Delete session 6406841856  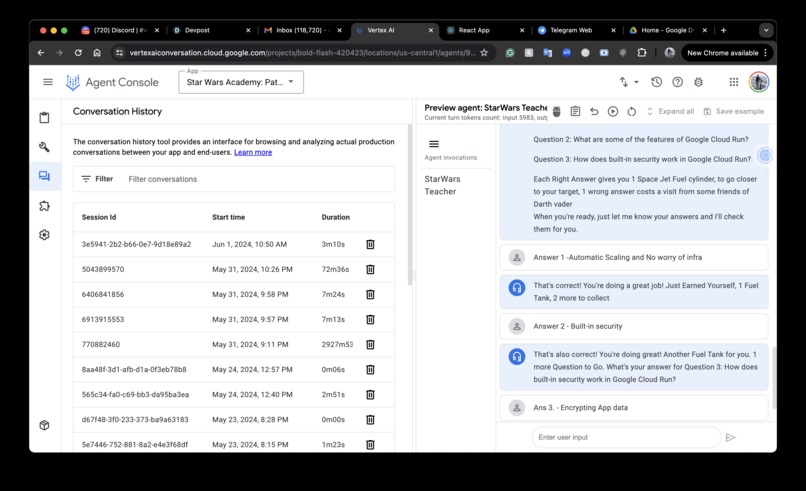[x=370, y=294]
